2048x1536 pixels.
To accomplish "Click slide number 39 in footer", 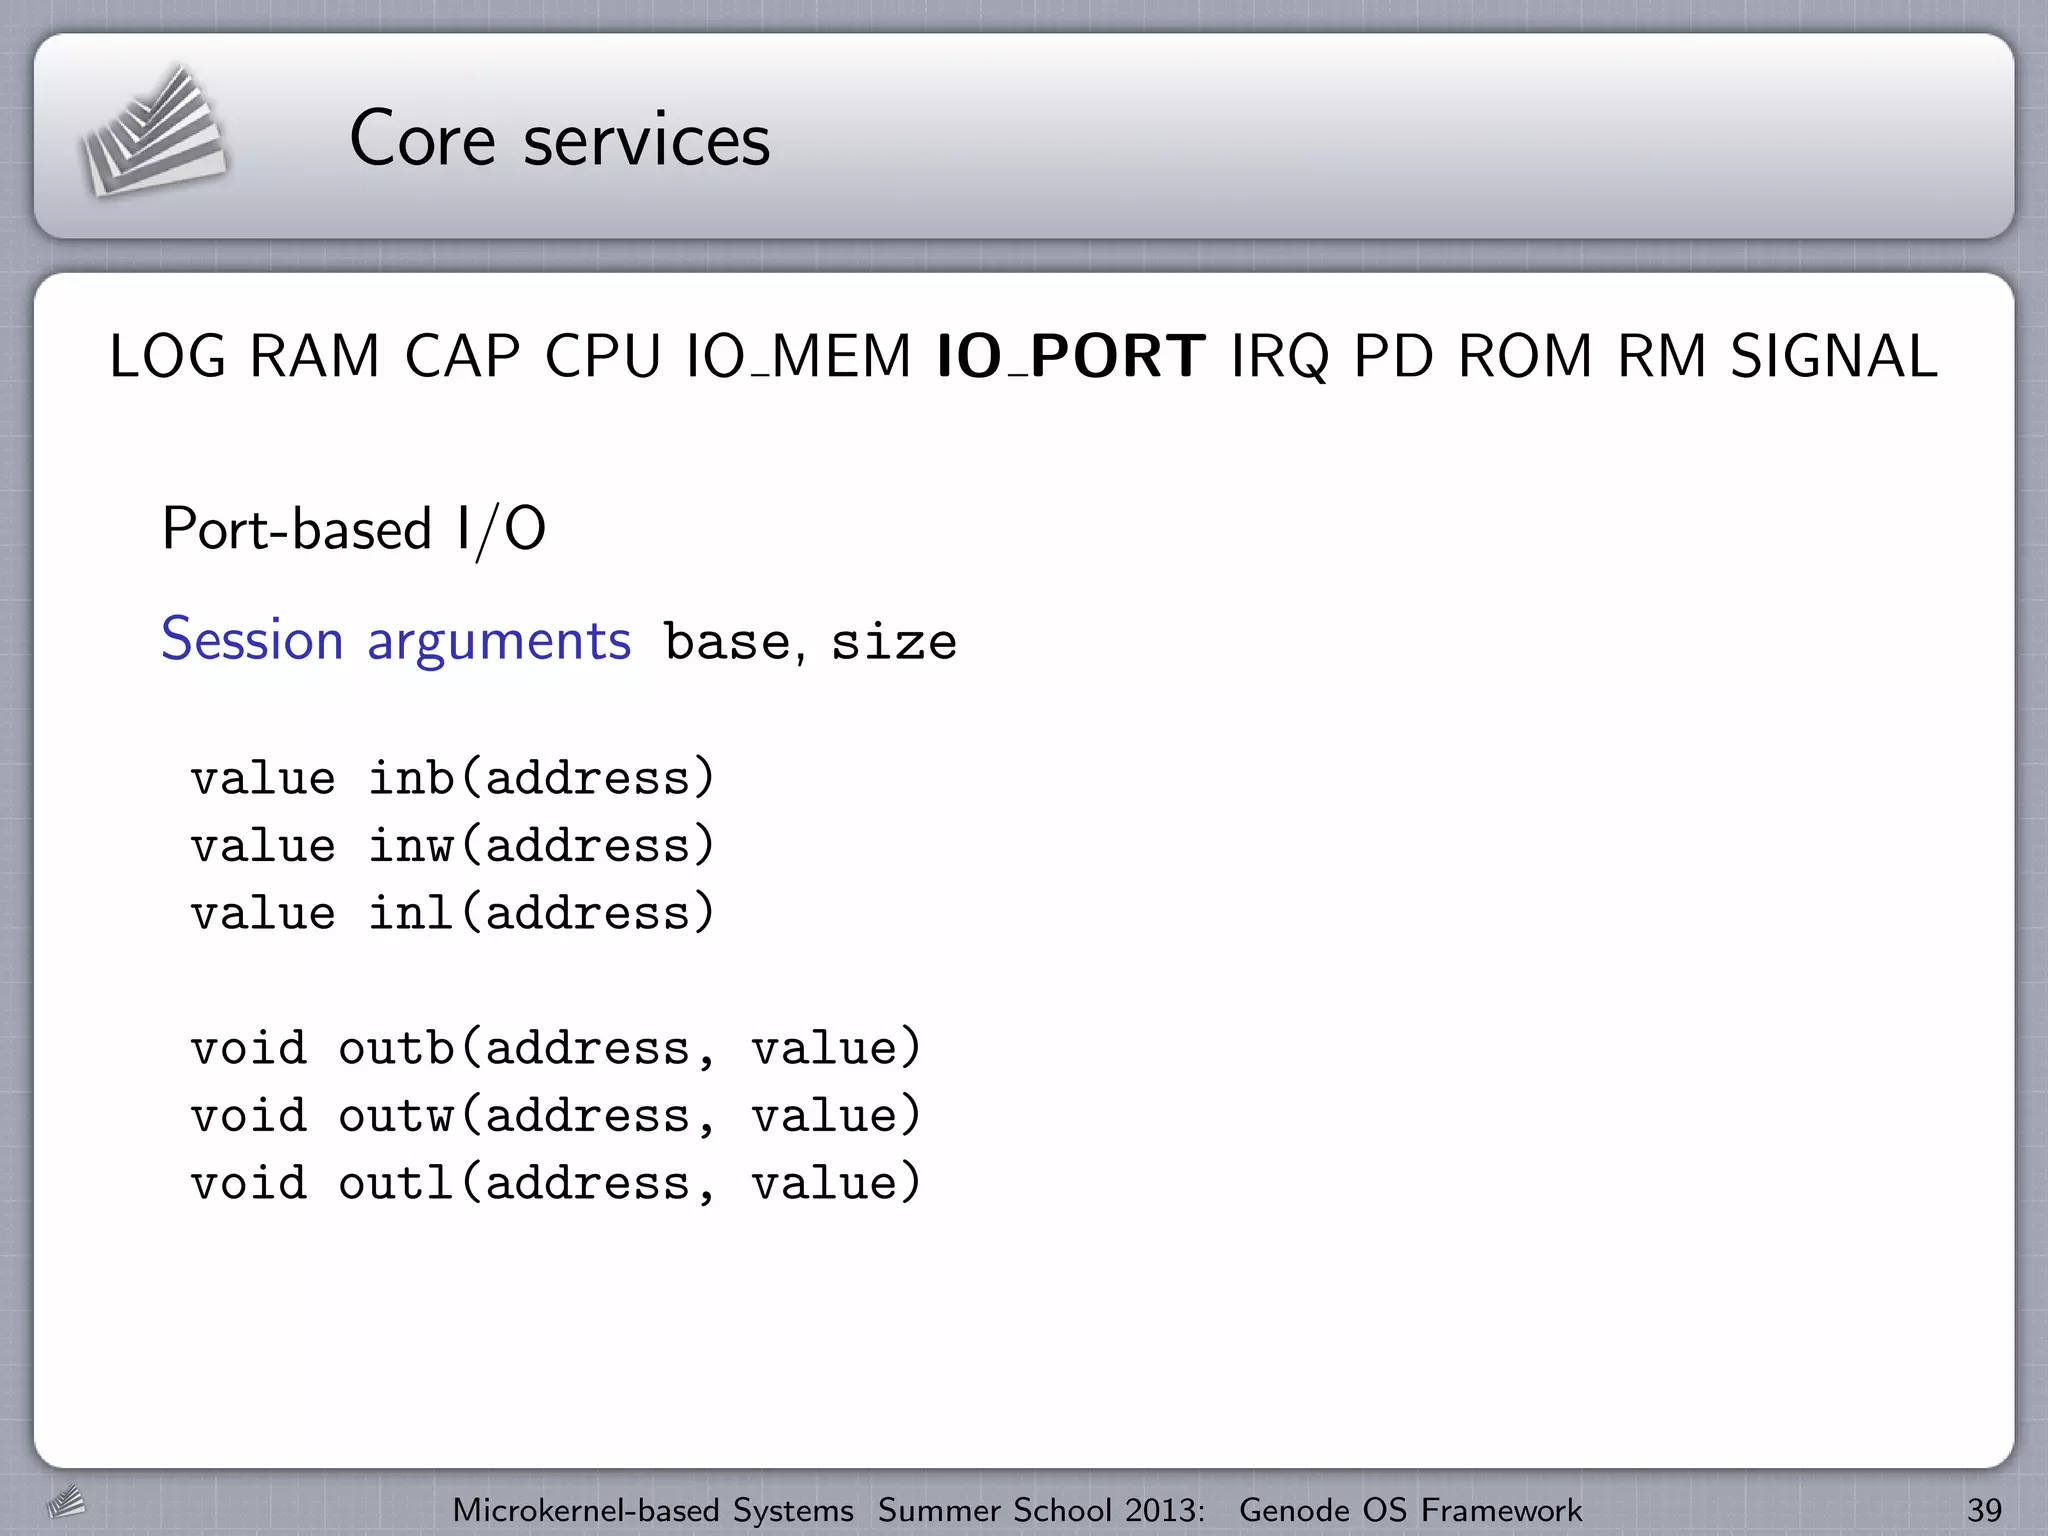I will click(1984, 1510).
